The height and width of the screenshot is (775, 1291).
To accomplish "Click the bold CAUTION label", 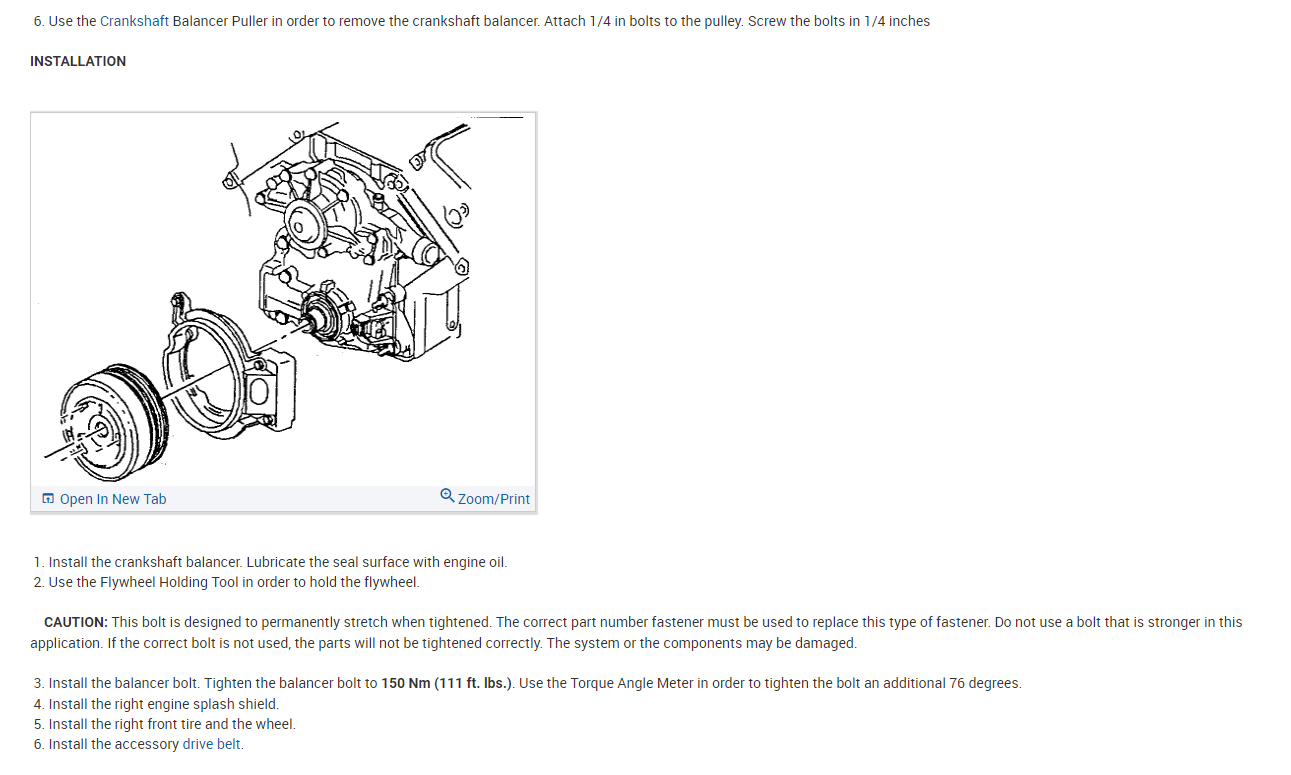I will (76, 622).
